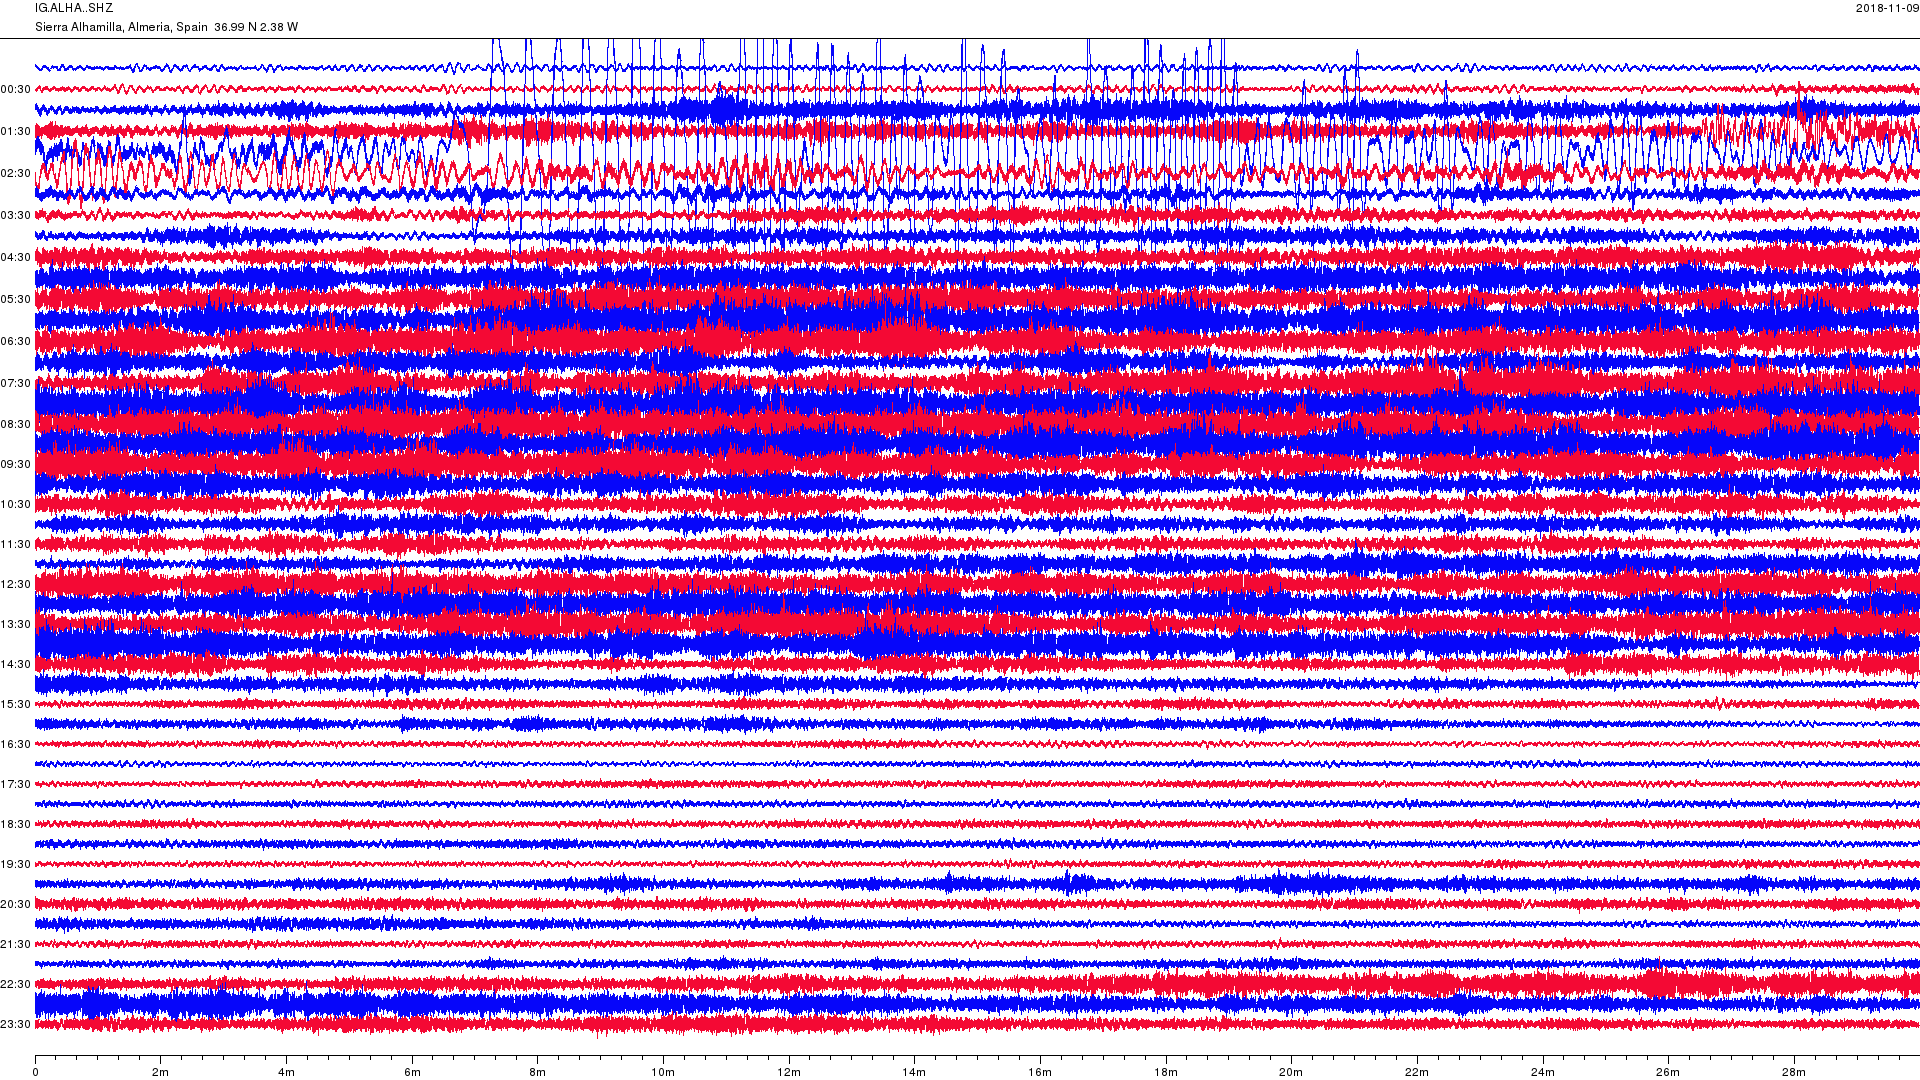This screenshot has height=1080, width=1920.
Task: Select the 21:30 time label
Action: pos(16,945)
